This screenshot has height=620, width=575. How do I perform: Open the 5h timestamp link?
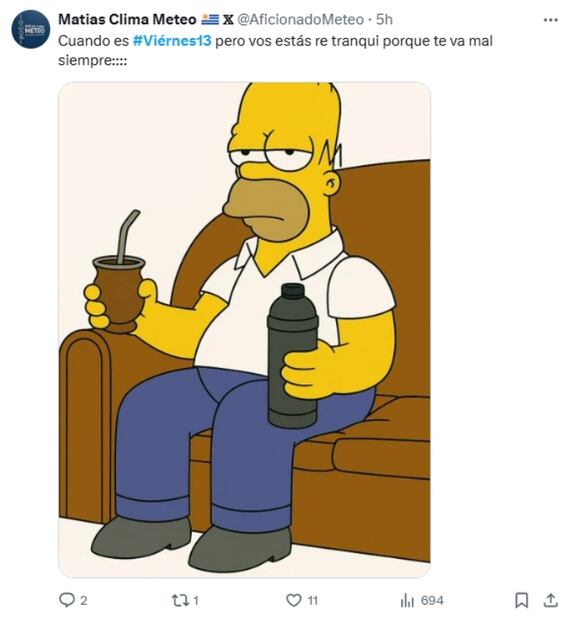point(384,19)
